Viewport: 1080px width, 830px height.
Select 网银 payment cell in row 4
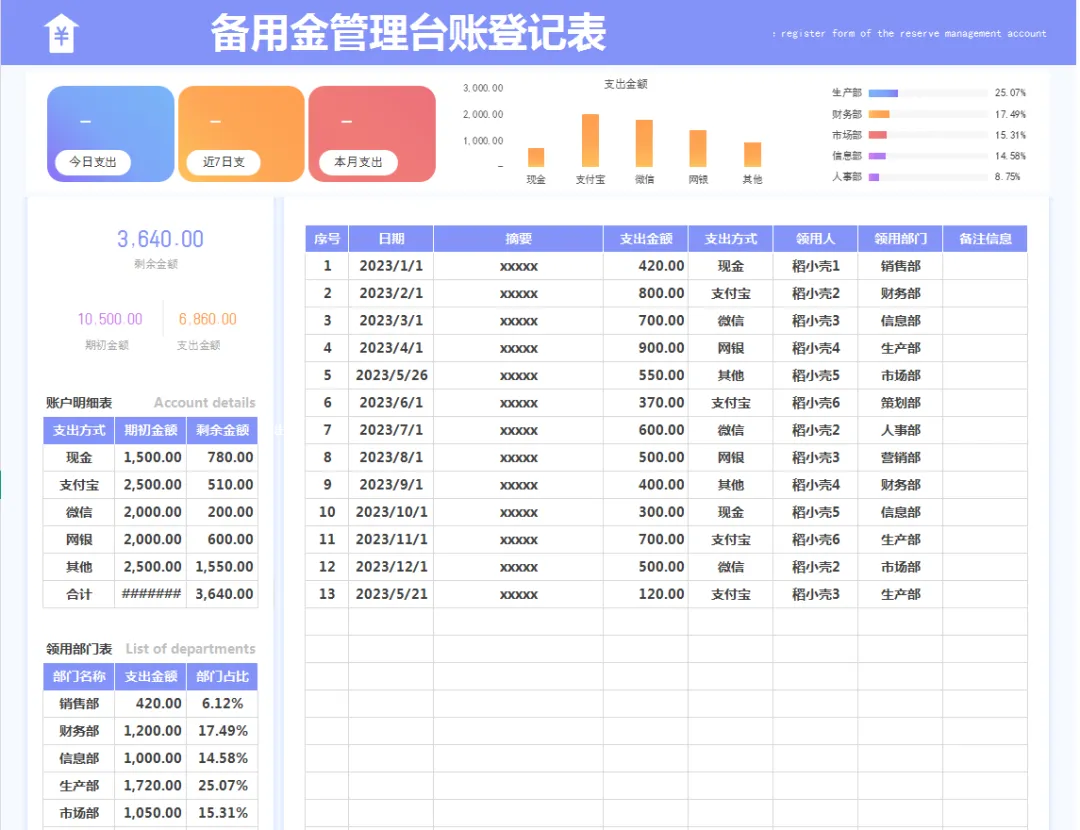pos(730,348)
